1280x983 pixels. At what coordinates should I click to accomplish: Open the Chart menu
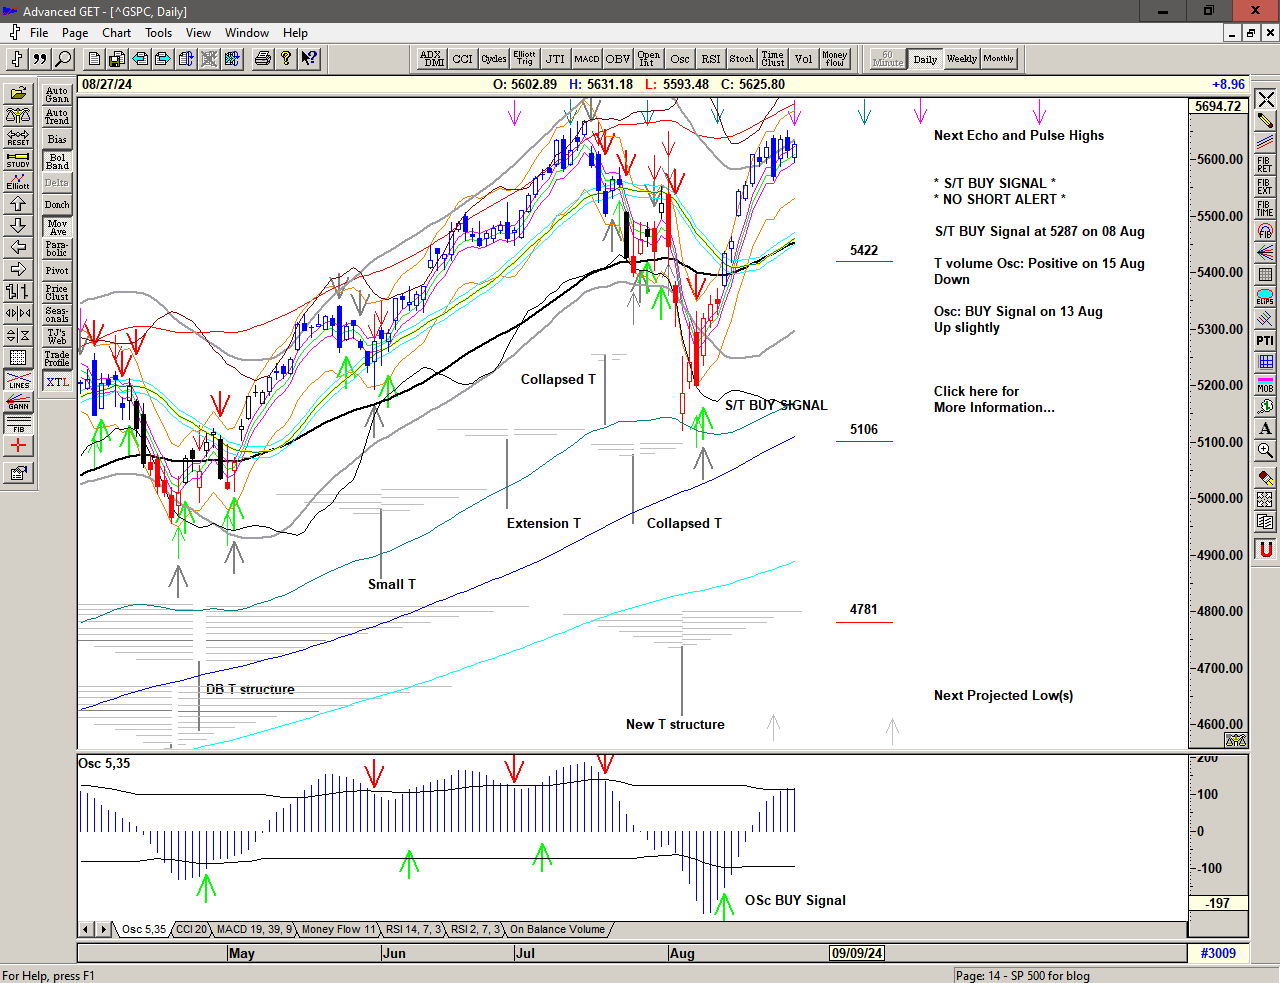tap(116, 33)
